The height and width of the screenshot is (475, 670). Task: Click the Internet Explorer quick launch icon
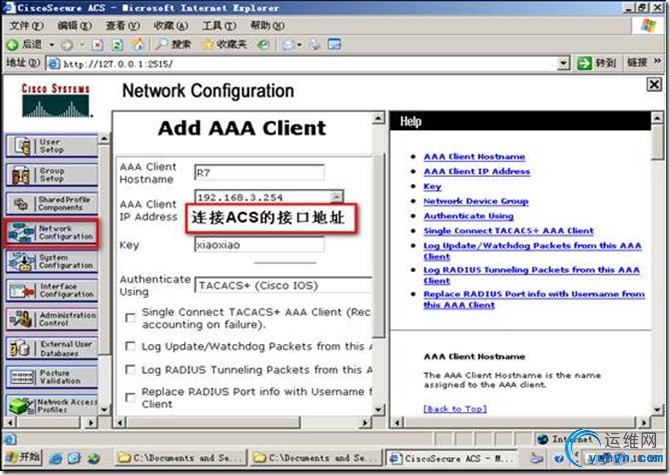tap(55, 458)
